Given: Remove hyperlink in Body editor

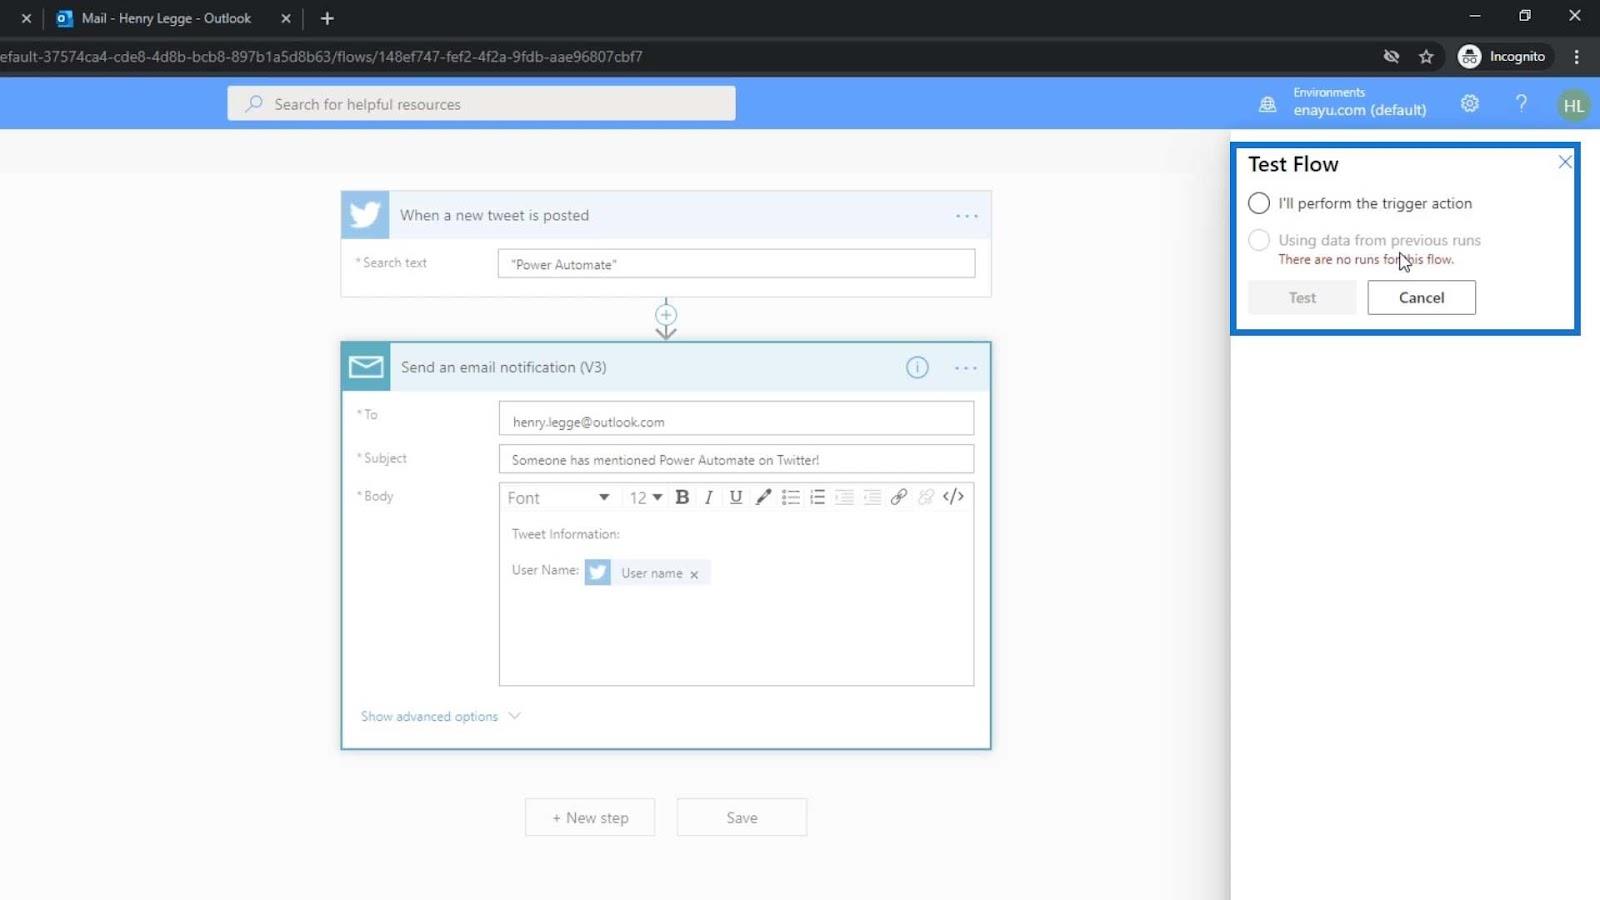Looking at the screenshot, I should (926, 497).
